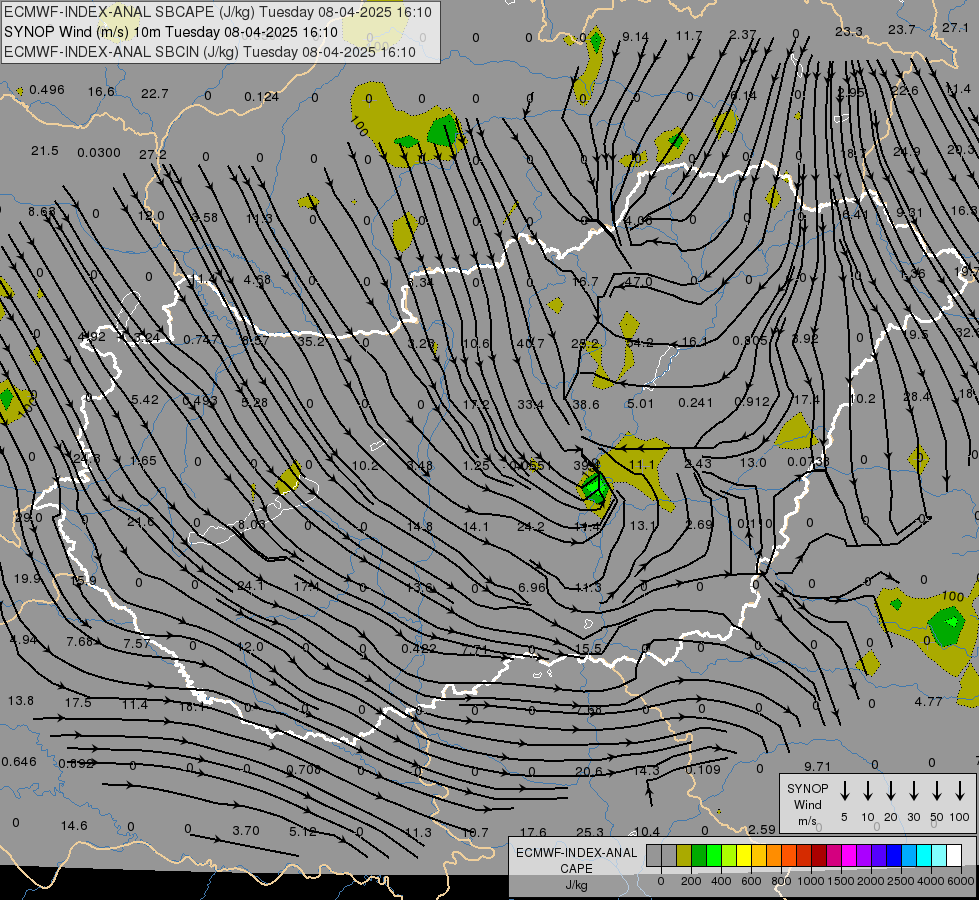Click the '1000' tick label on the color bar
Viewport: 979px width, 900px height.
[x=810, y=881]
